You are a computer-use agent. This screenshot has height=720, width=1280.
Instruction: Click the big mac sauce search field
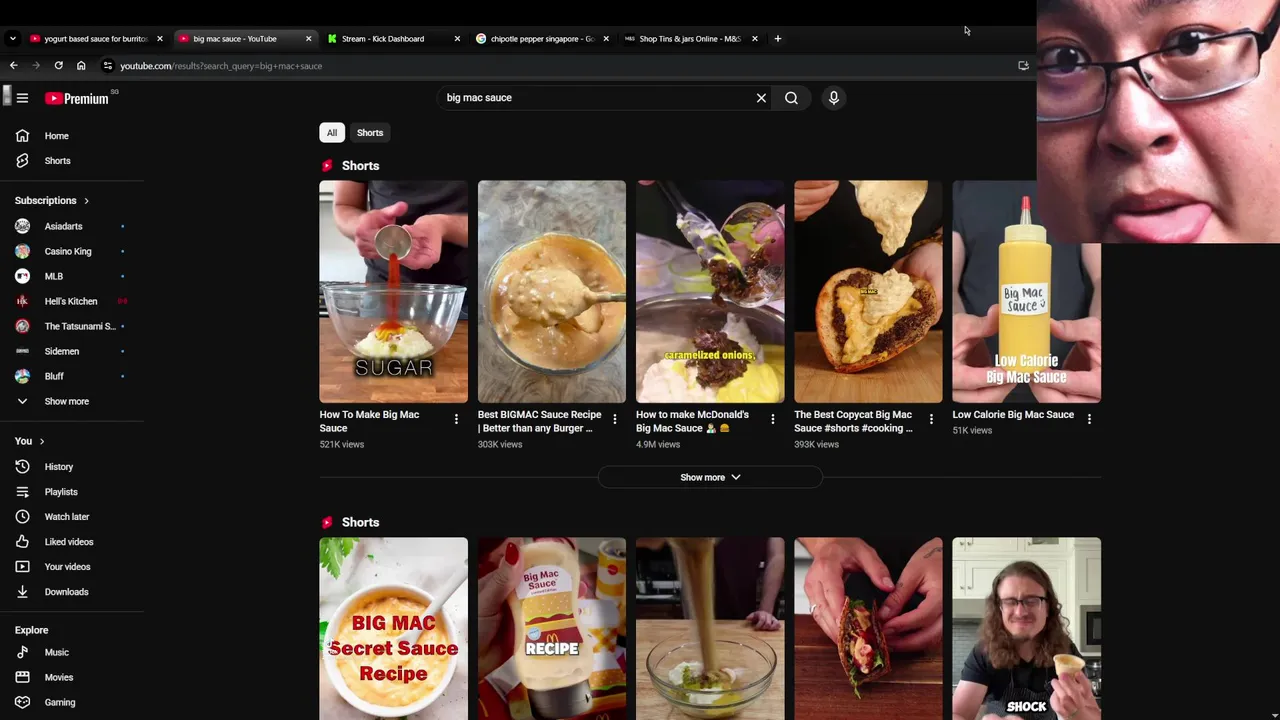point(595,98)
